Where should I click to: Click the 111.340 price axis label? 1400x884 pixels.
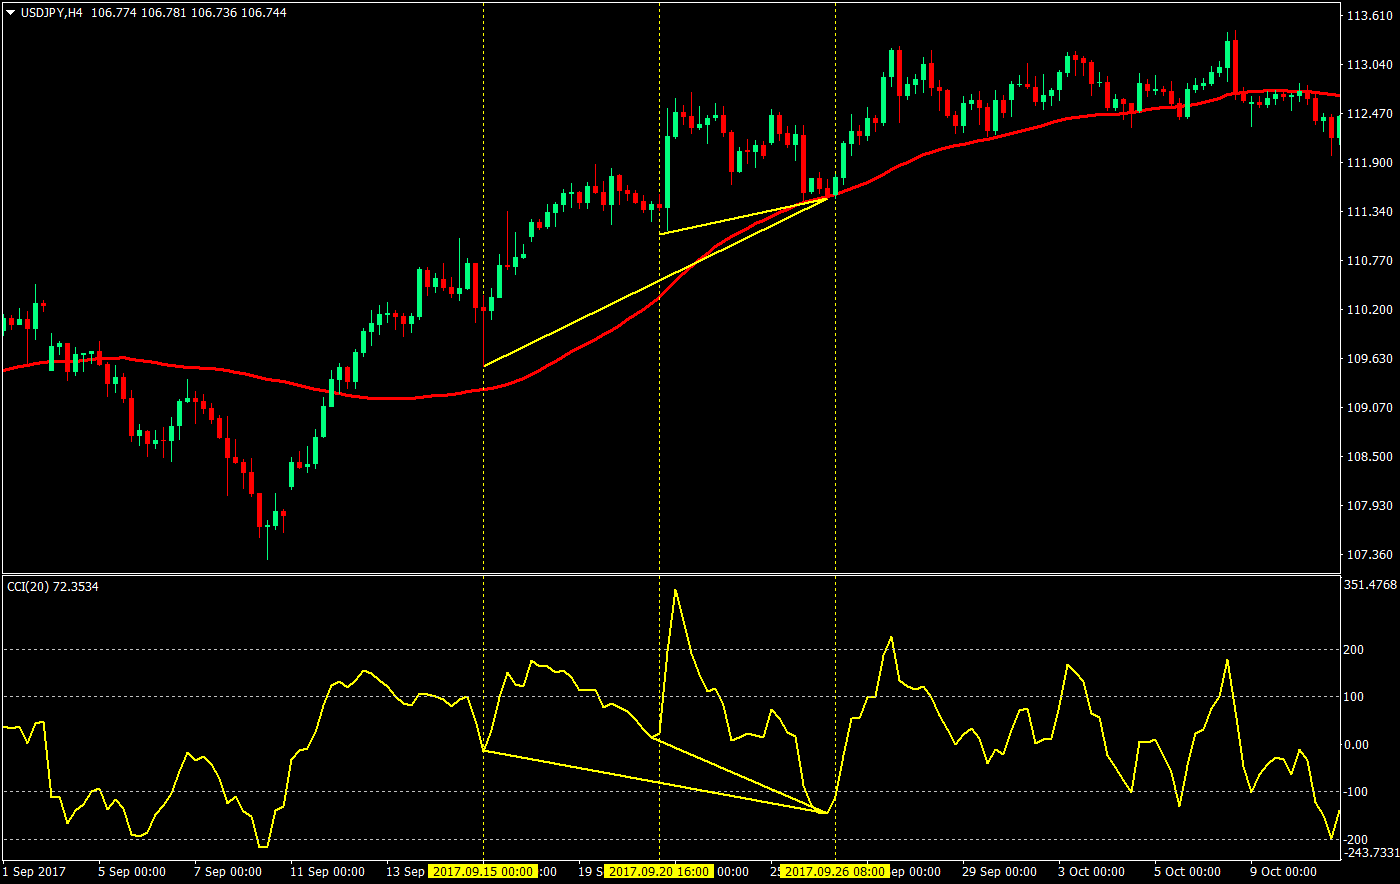point(1371,211)
